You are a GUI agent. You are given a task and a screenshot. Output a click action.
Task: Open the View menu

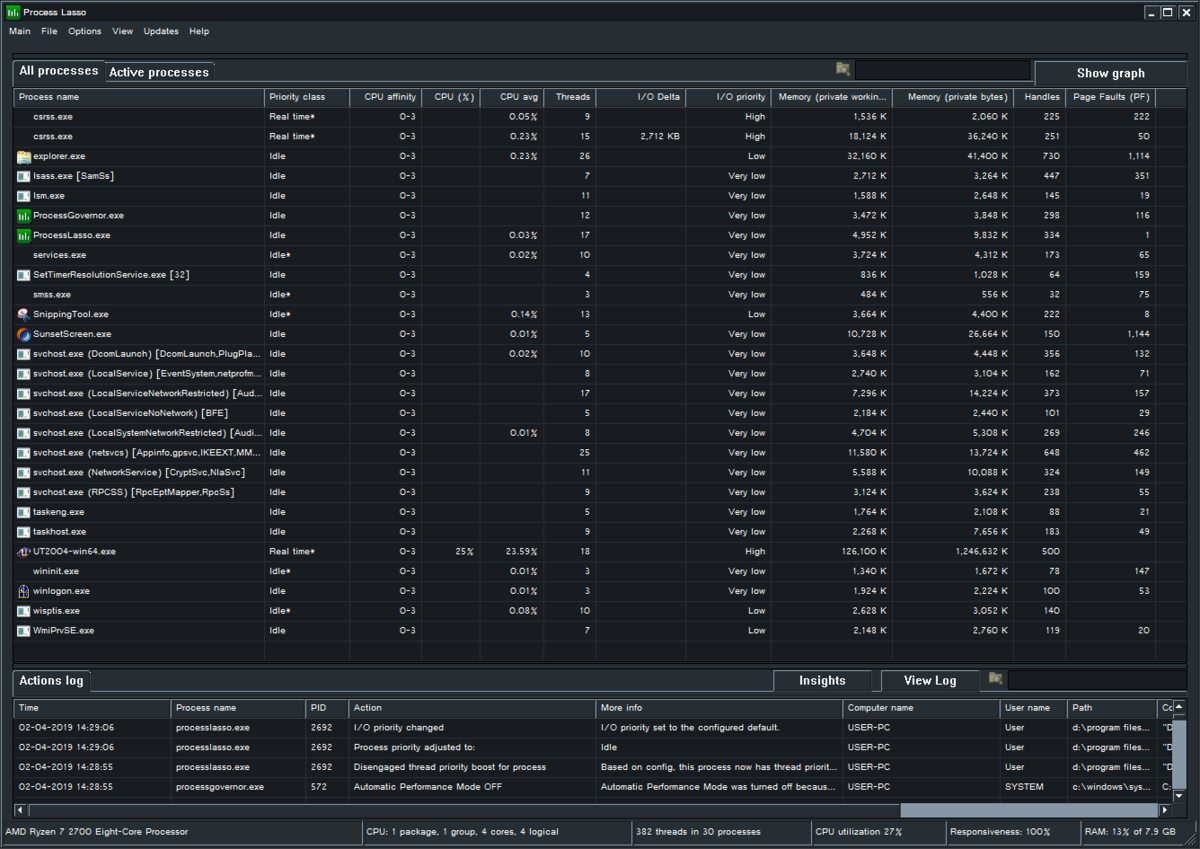[122, 31]
